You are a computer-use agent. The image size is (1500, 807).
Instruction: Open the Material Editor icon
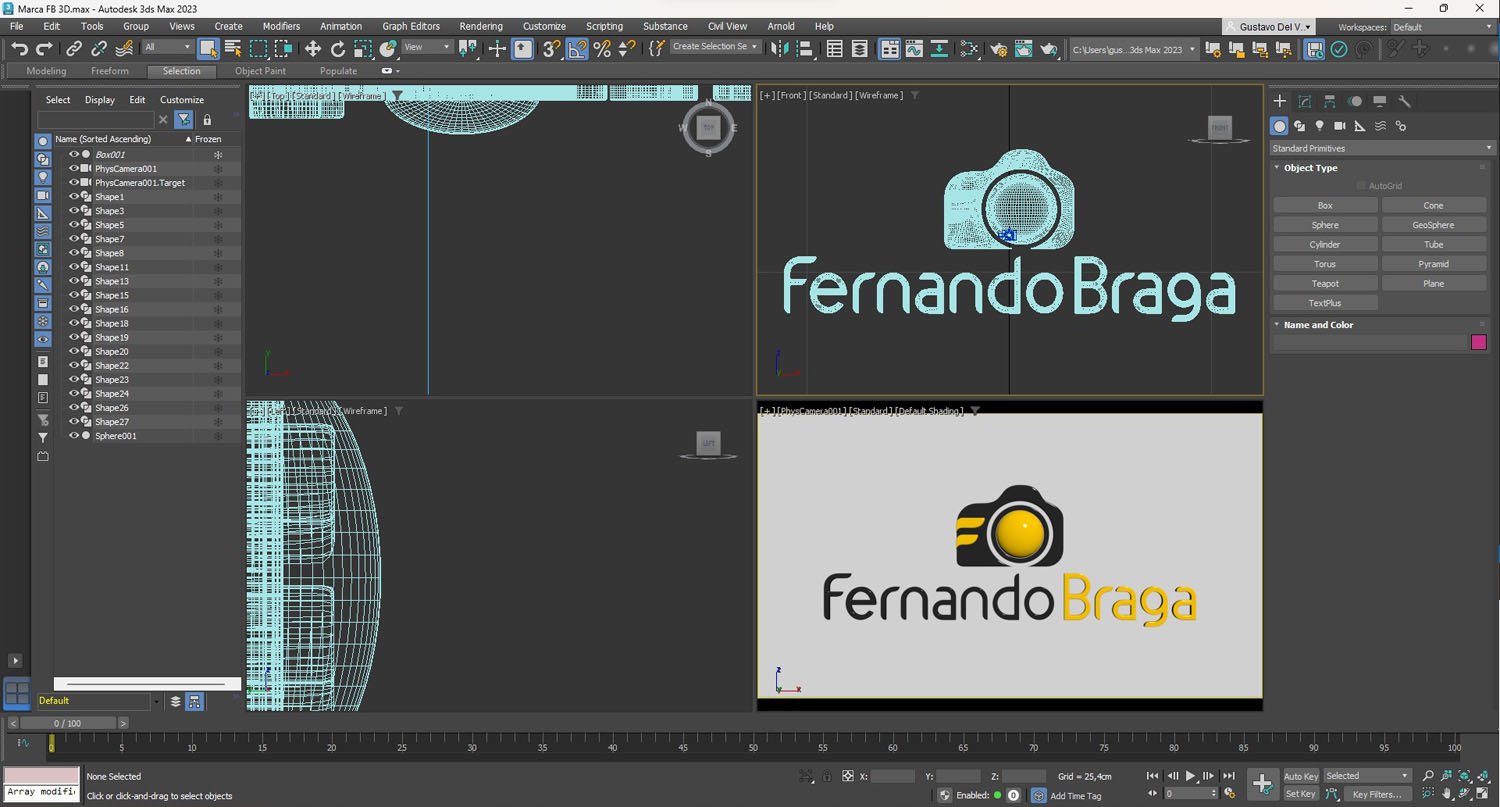pyautogui.click(x=969, y=48)
